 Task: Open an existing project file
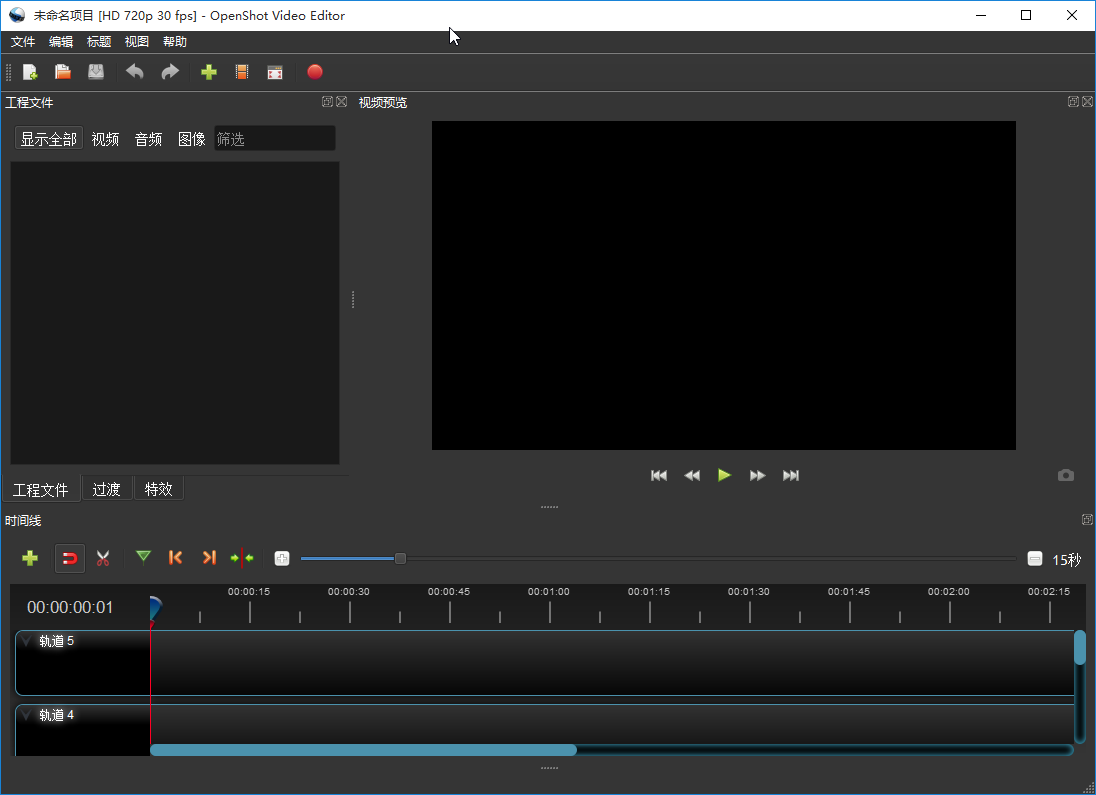coord(62,72)
